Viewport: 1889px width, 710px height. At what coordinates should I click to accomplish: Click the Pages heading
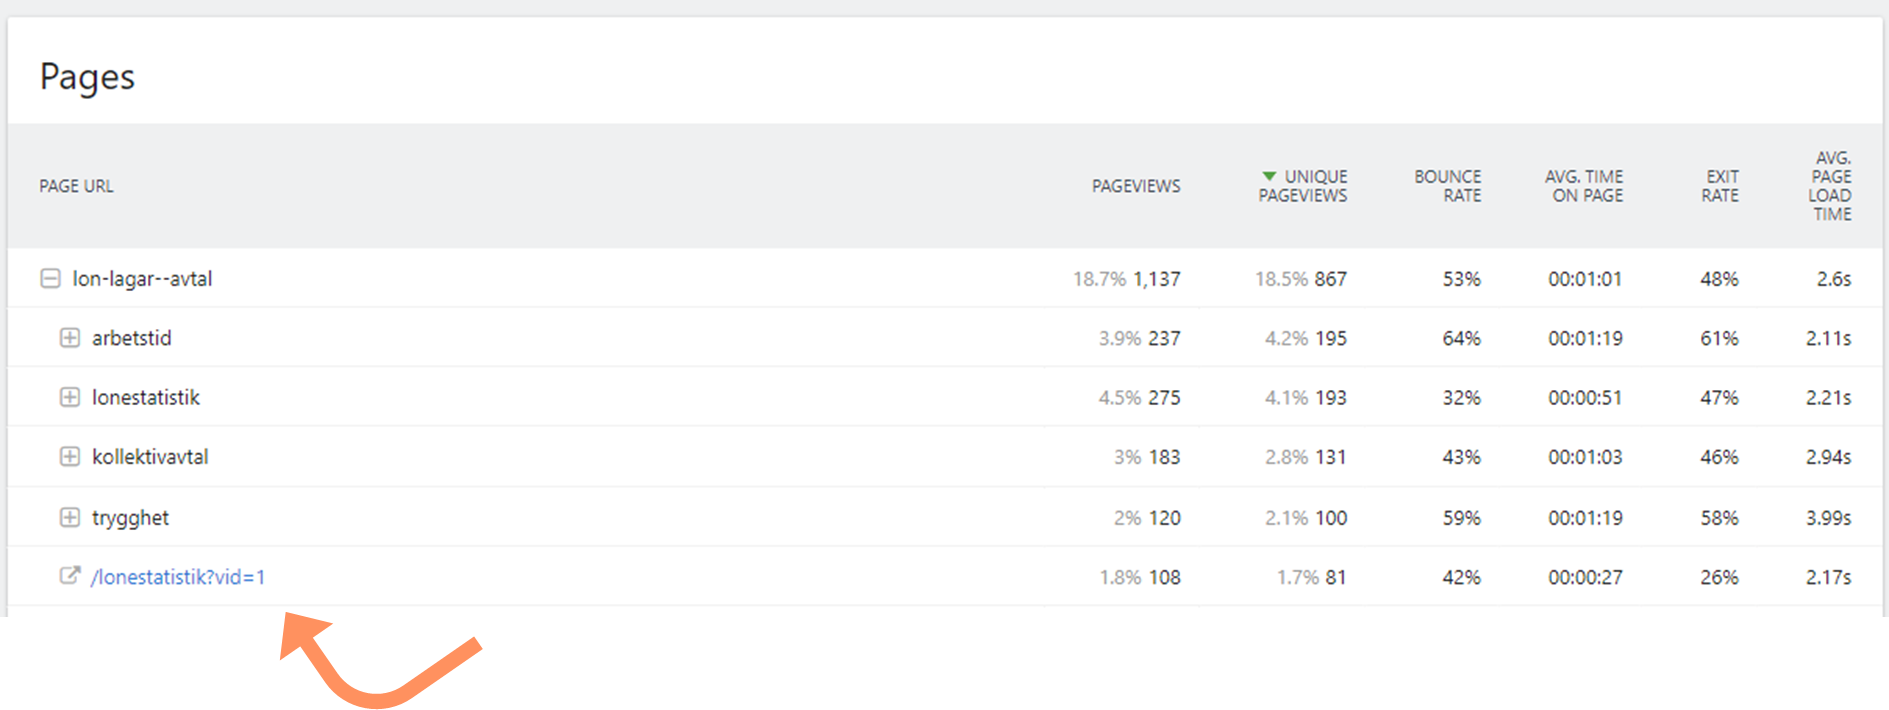[87, 77]
